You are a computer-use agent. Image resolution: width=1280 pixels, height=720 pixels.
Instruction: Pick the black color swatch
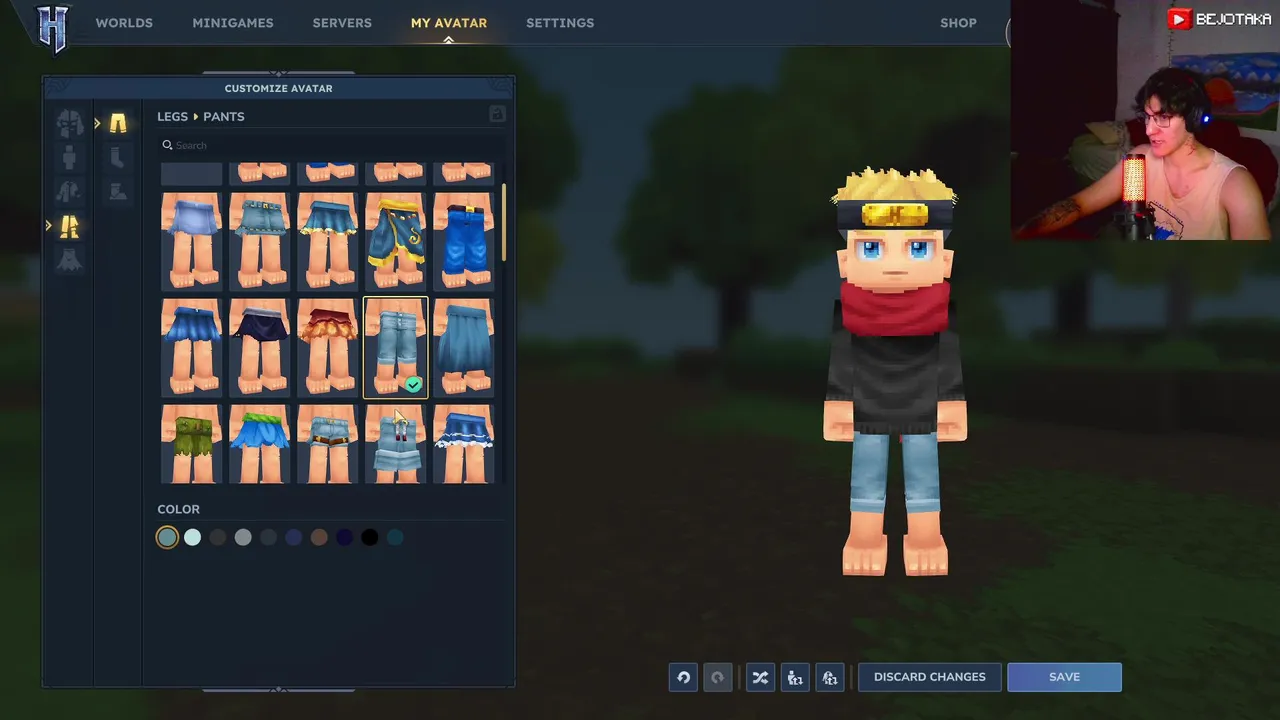click(x=370, y=537)
